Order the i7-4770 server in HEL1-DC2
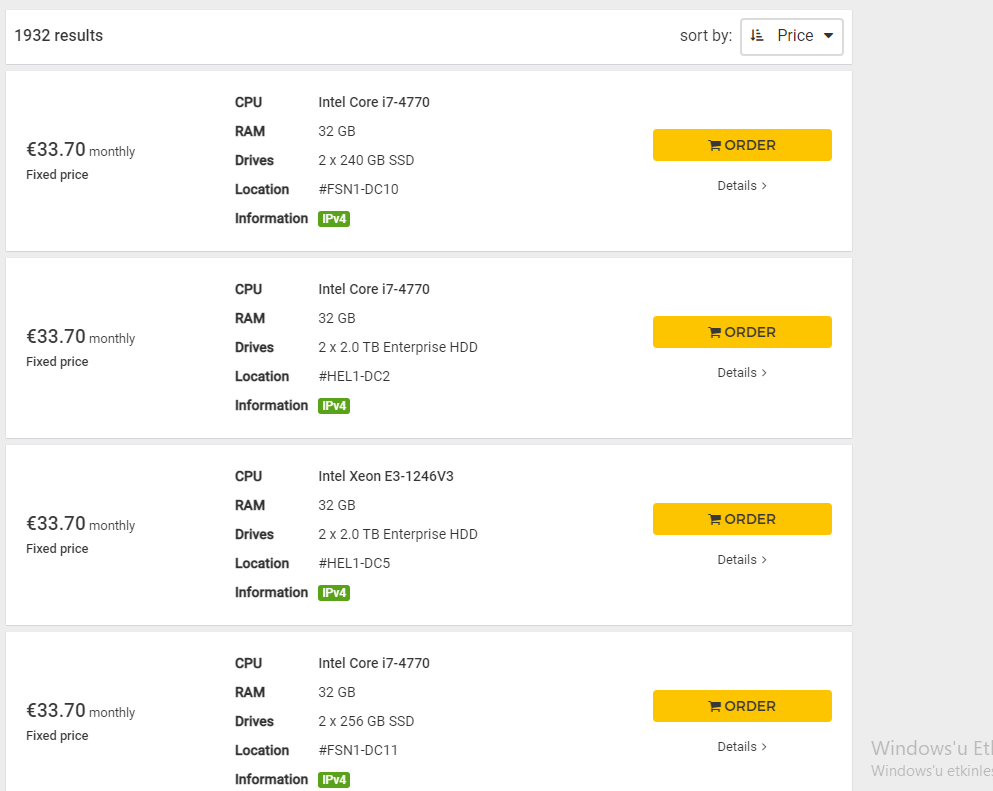The image size is (993, 791). tap(742, 332)
